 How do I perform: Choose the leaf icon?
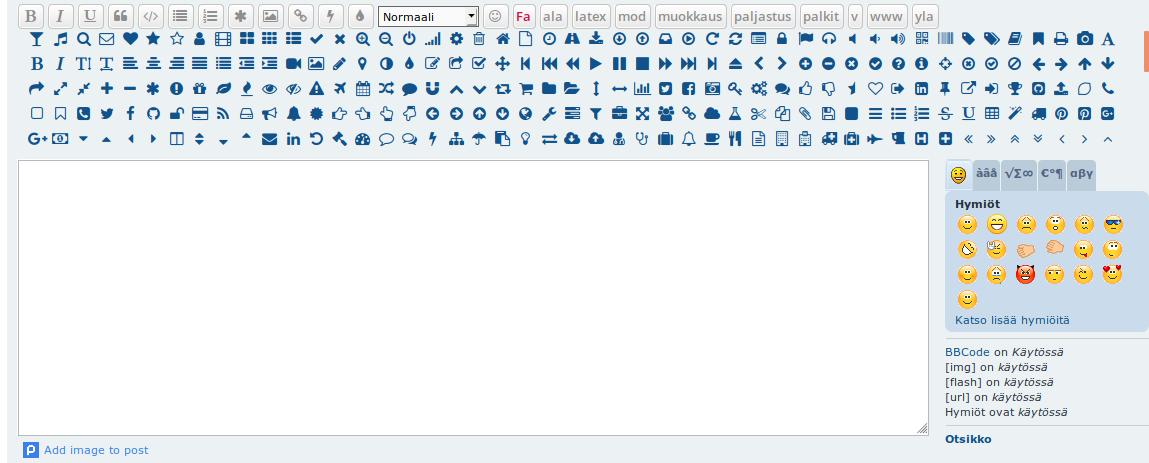pos(223,89)
